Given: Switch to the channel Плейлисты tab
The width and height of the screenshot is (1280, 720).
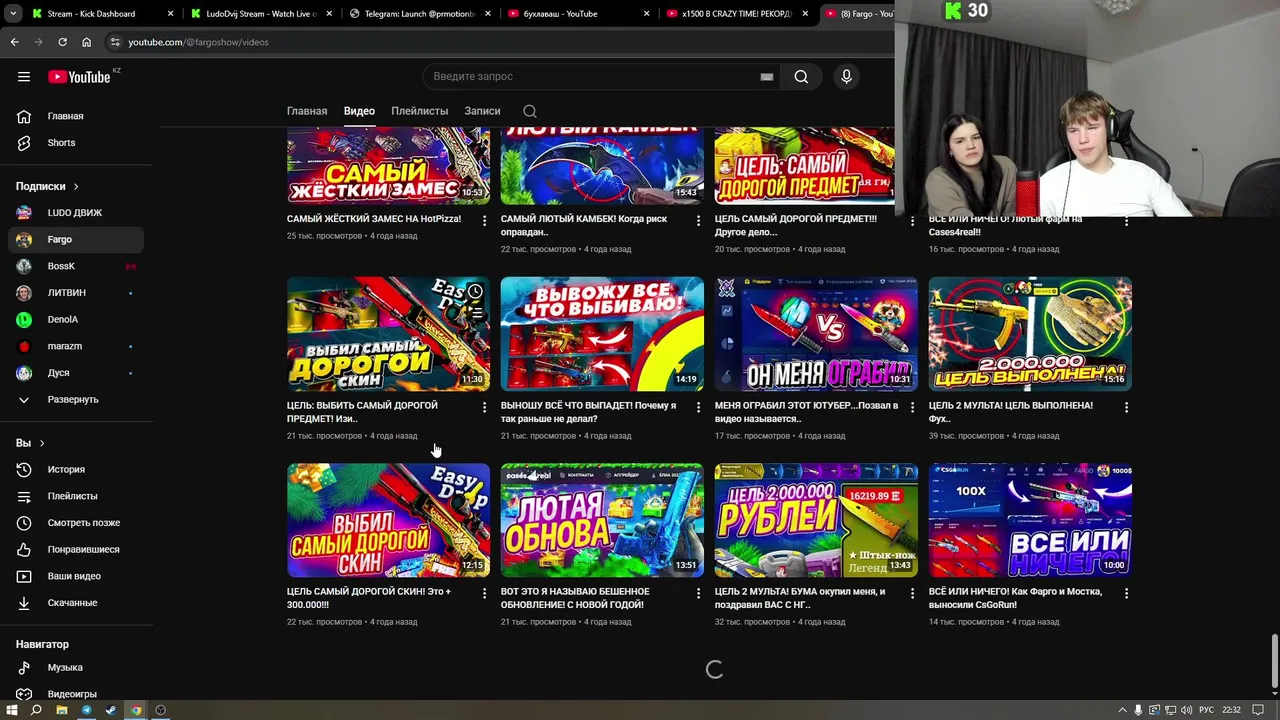Looking at the screenshot, I should [419, 111].
